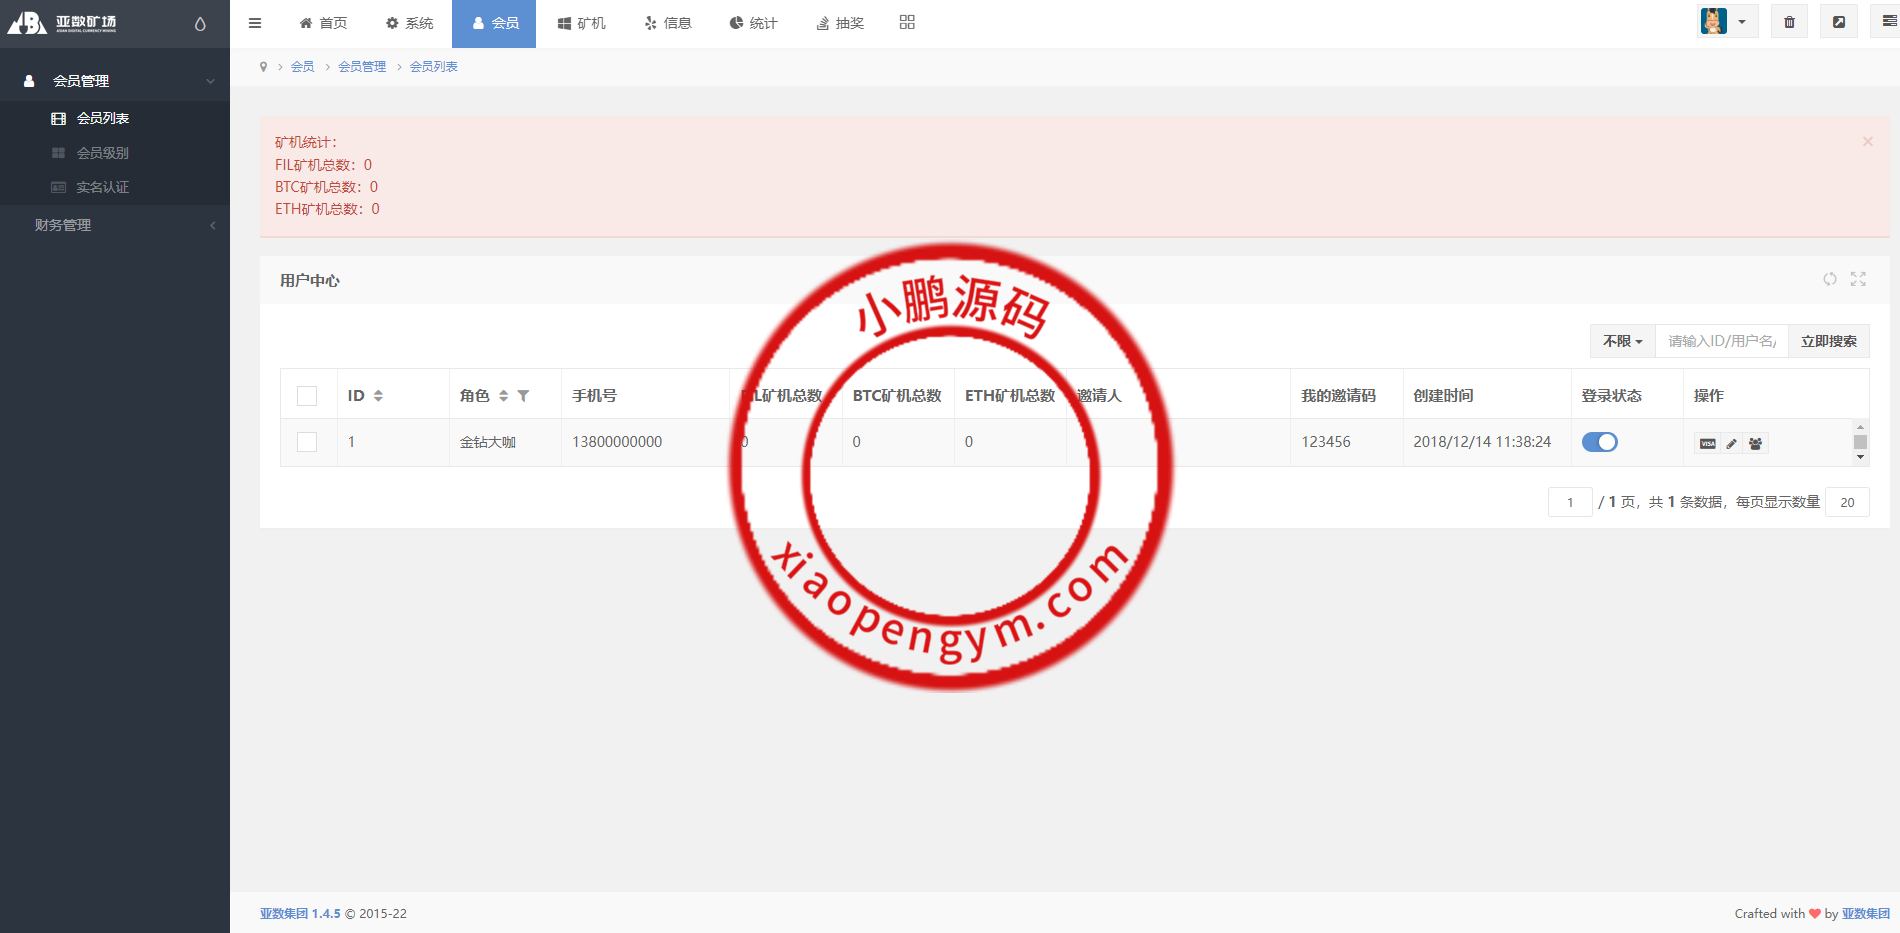1900x933 pixels.
Task: Expand the 财务管理 sidebar section
Action: [x=115, y=225]
